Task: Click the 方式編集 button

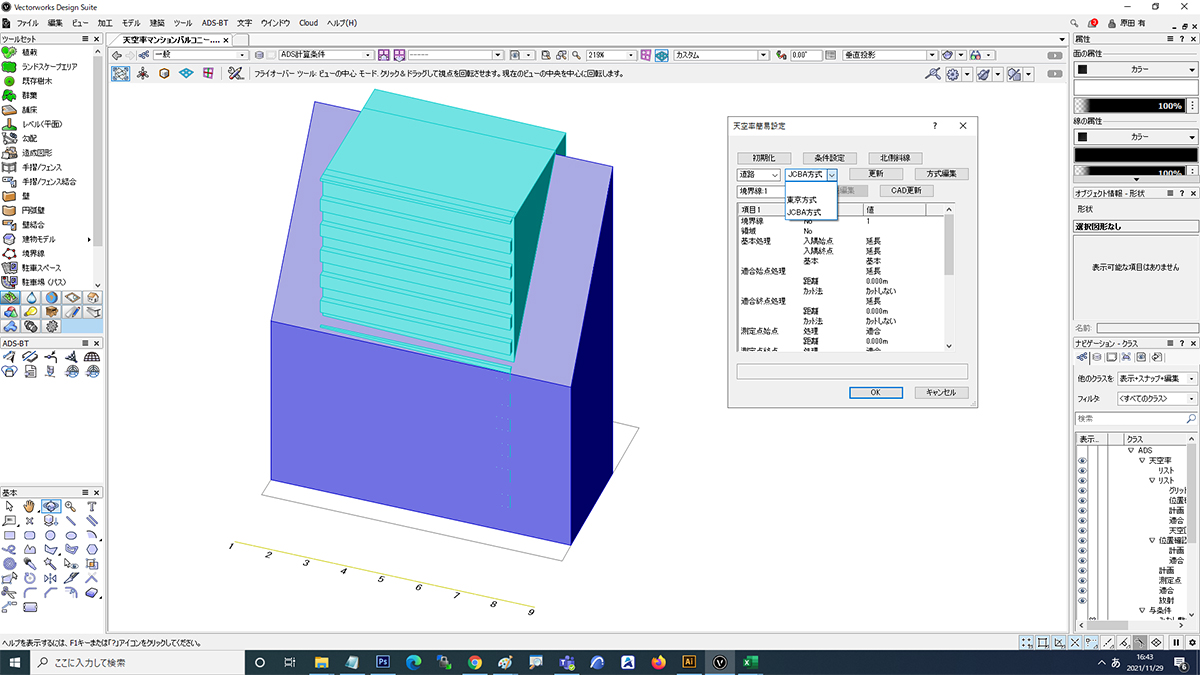Action: (x=941, y=174)
